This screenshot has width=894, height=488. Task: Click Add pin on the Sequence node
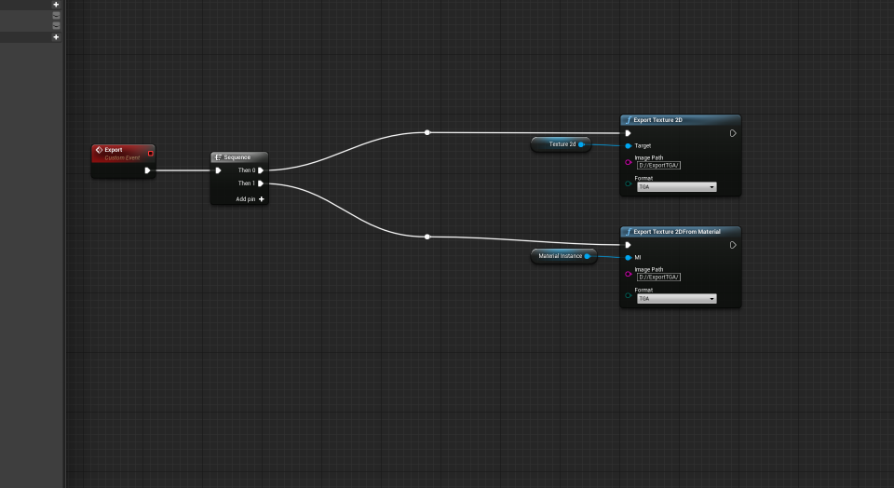click(x=250, y=199)
